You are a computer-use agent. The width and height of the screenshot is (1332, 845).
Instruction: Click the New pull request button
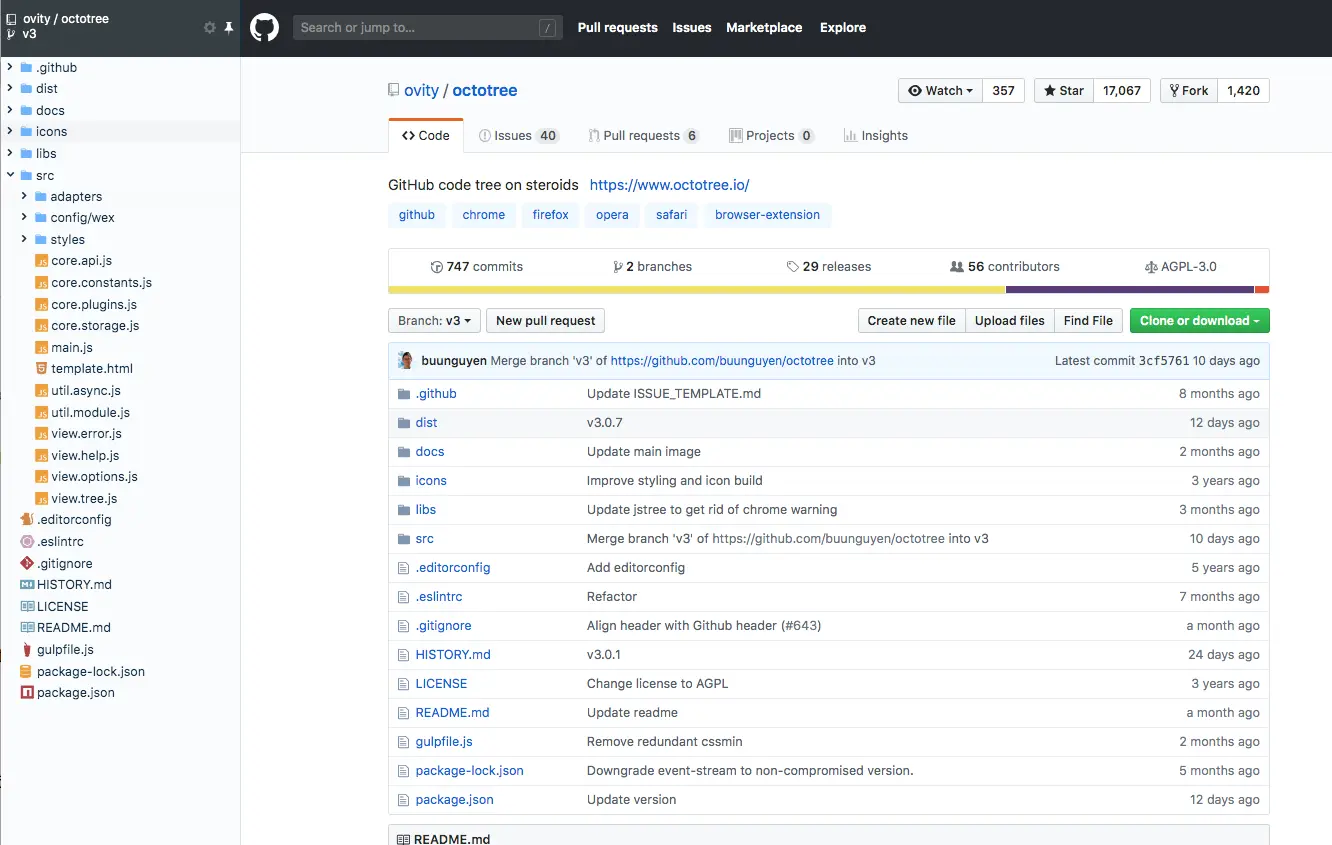545,321
